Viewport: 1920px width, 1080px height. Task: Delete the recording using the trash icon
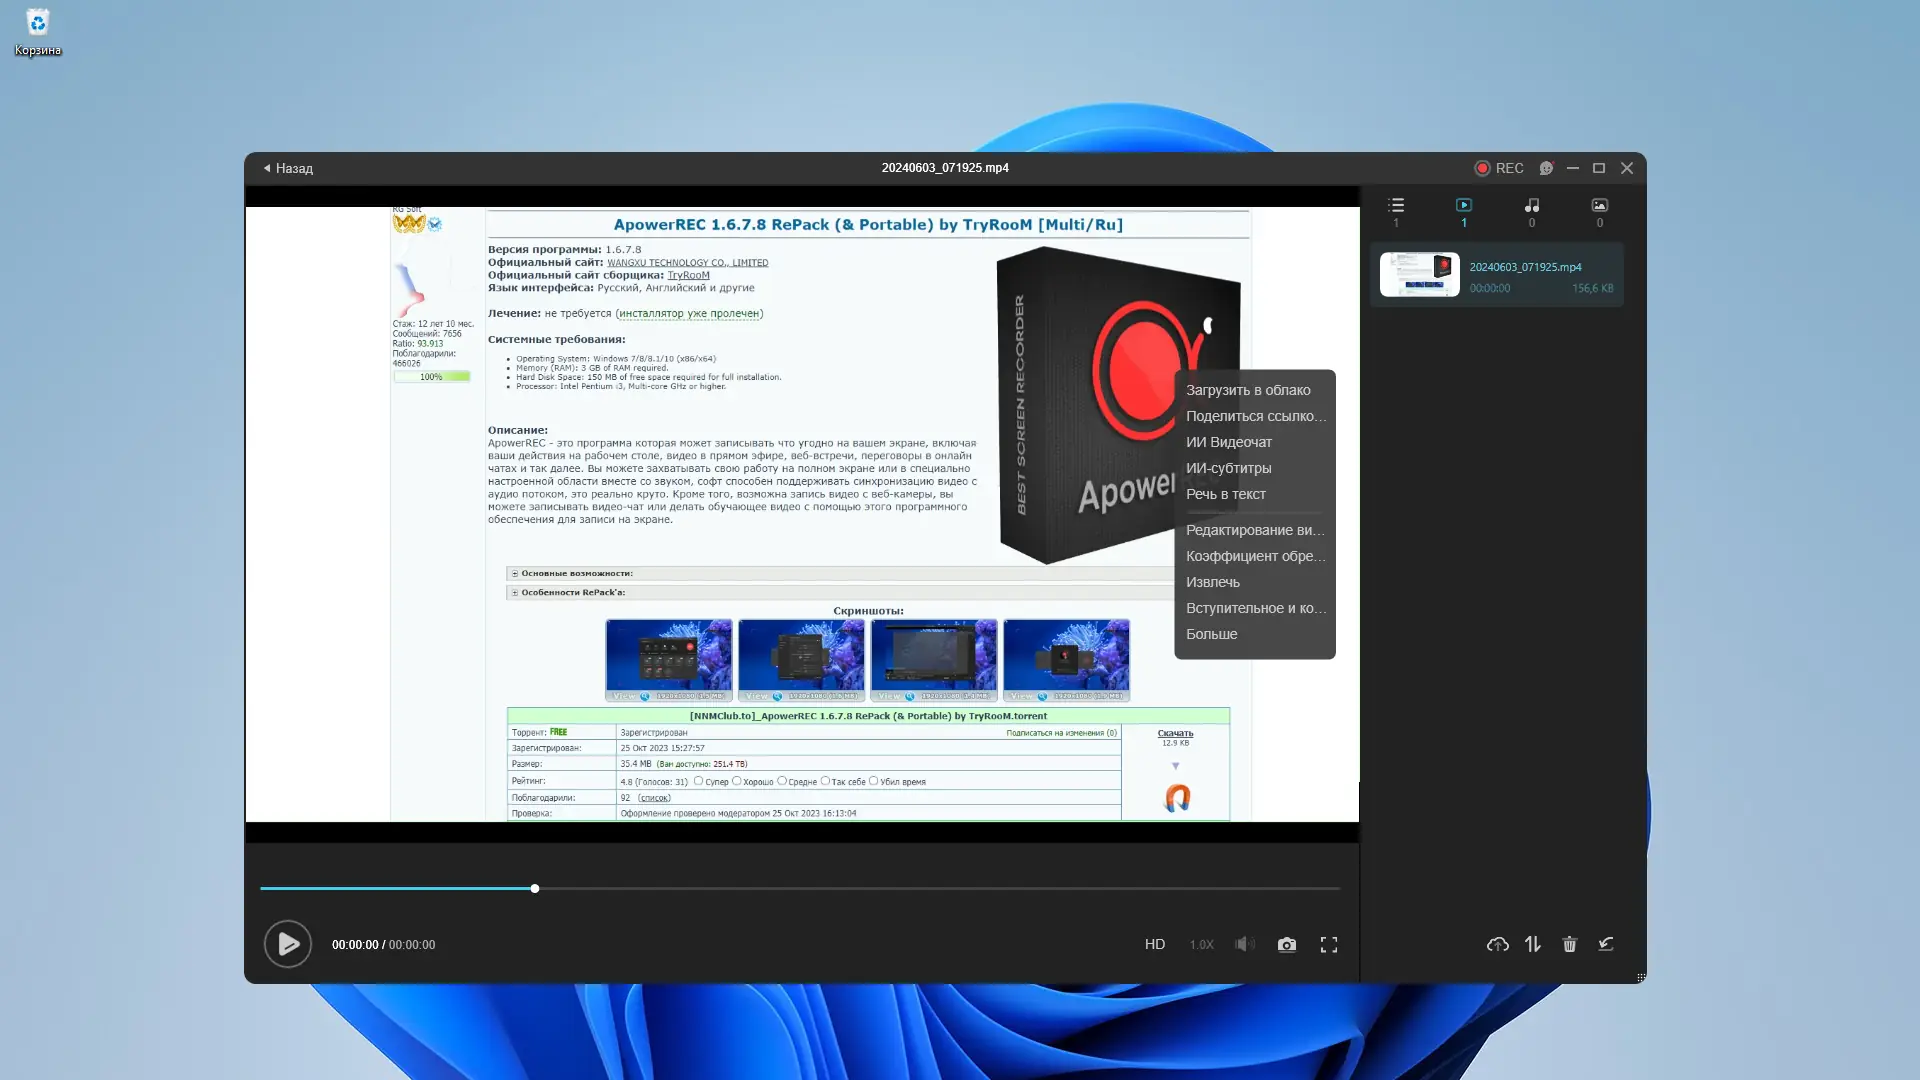tap(1569, 944)
